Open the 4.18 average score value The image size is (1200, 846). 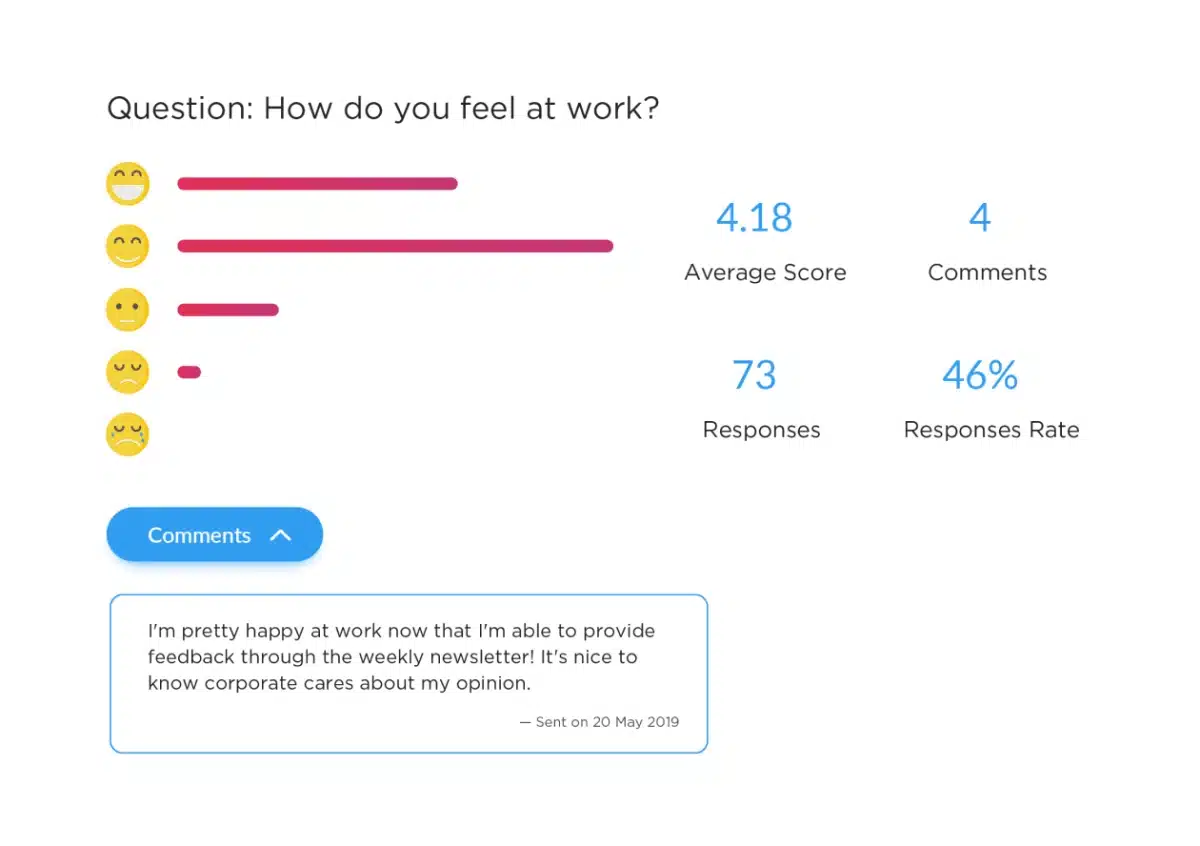[754, 217]
